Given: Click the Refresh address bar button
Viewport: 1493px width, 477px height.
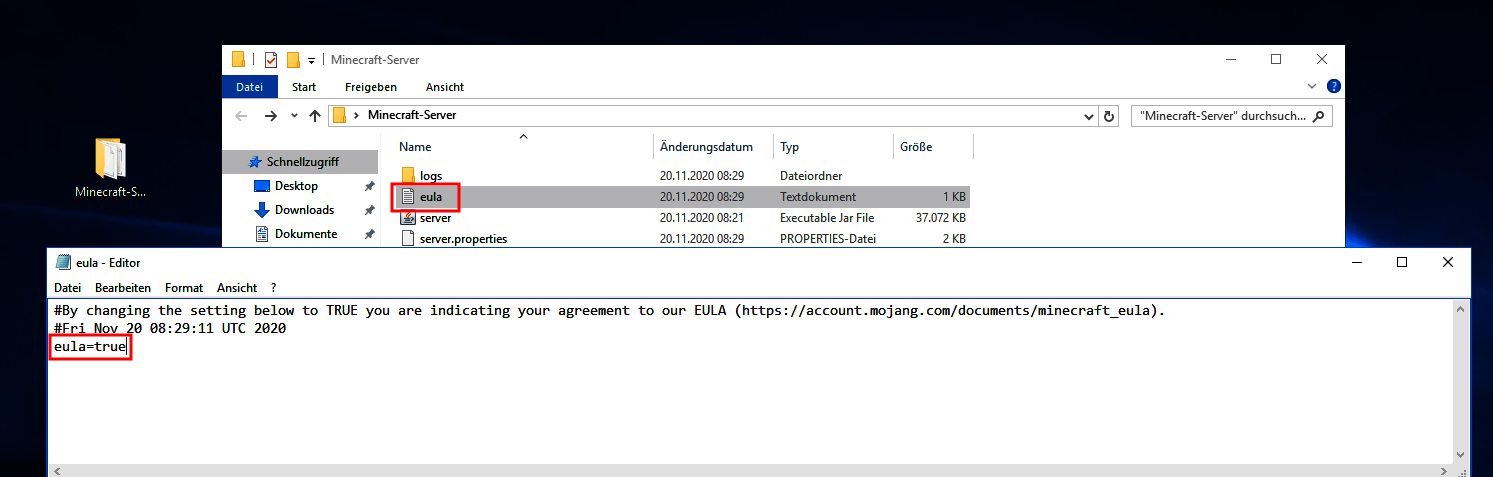Looking at the screenshot, I should point(1108,116).
